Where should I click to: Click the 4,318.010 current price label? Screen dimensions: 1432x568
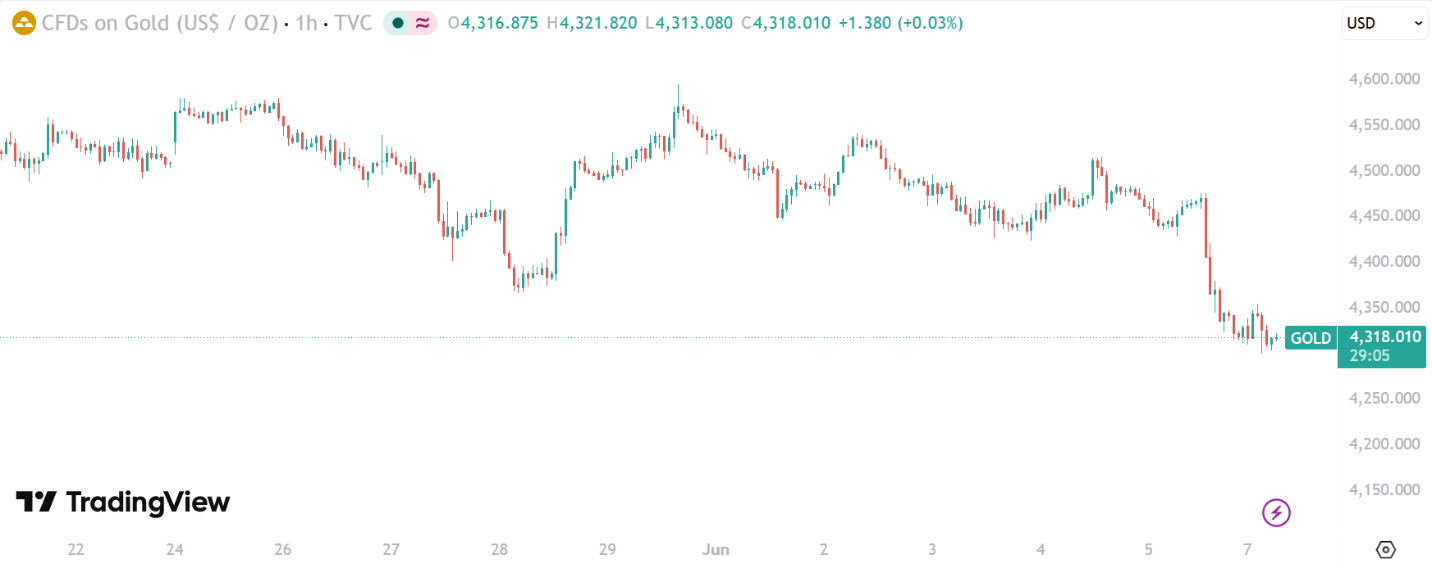click(1385, 337)
